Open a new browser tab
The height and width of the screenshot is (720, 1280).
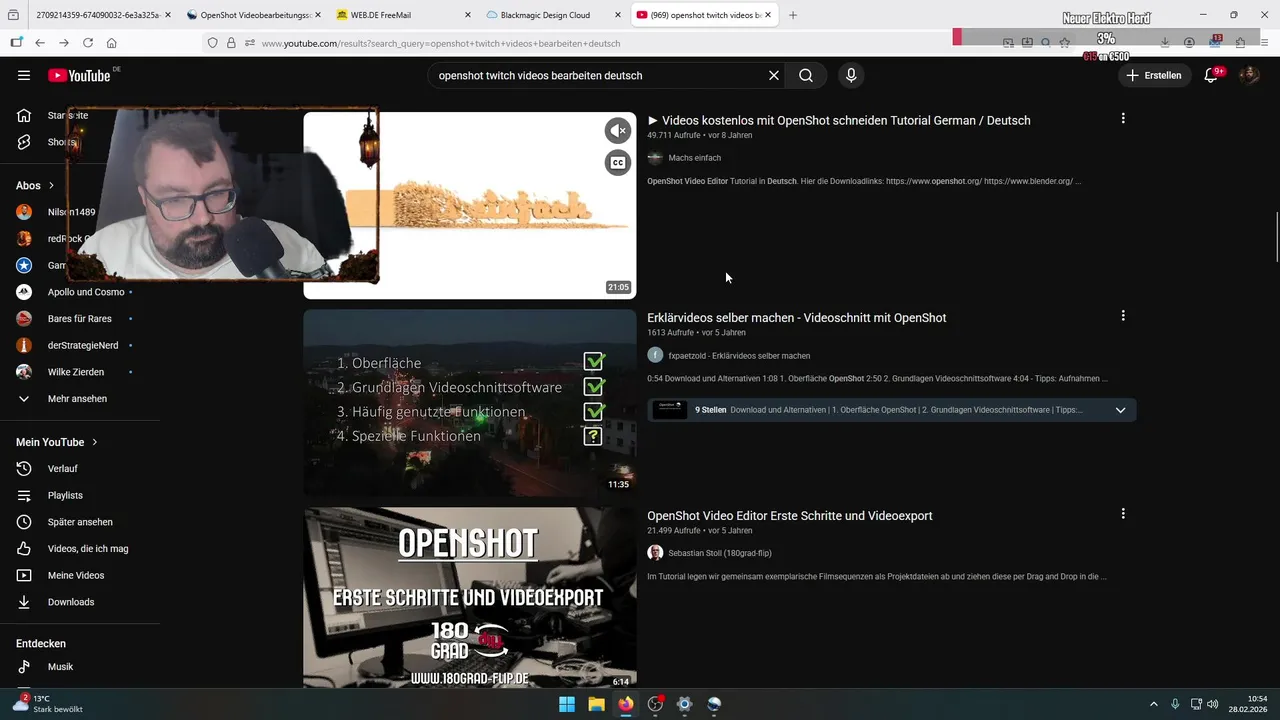coord(793,15)
